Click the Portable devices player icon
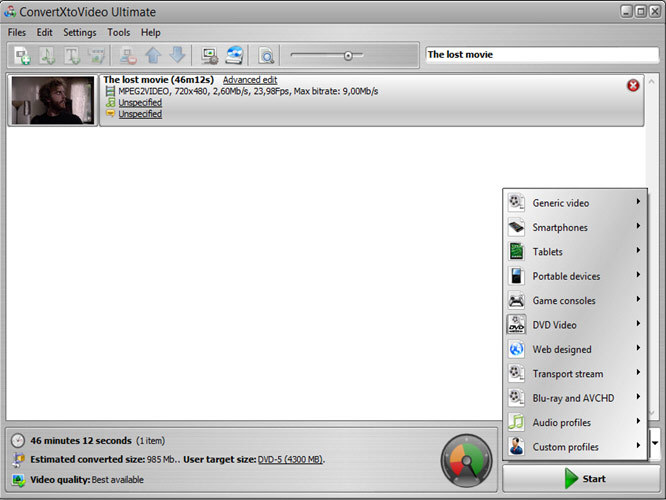This screenshot has height=500, width=666. [516, 276]
